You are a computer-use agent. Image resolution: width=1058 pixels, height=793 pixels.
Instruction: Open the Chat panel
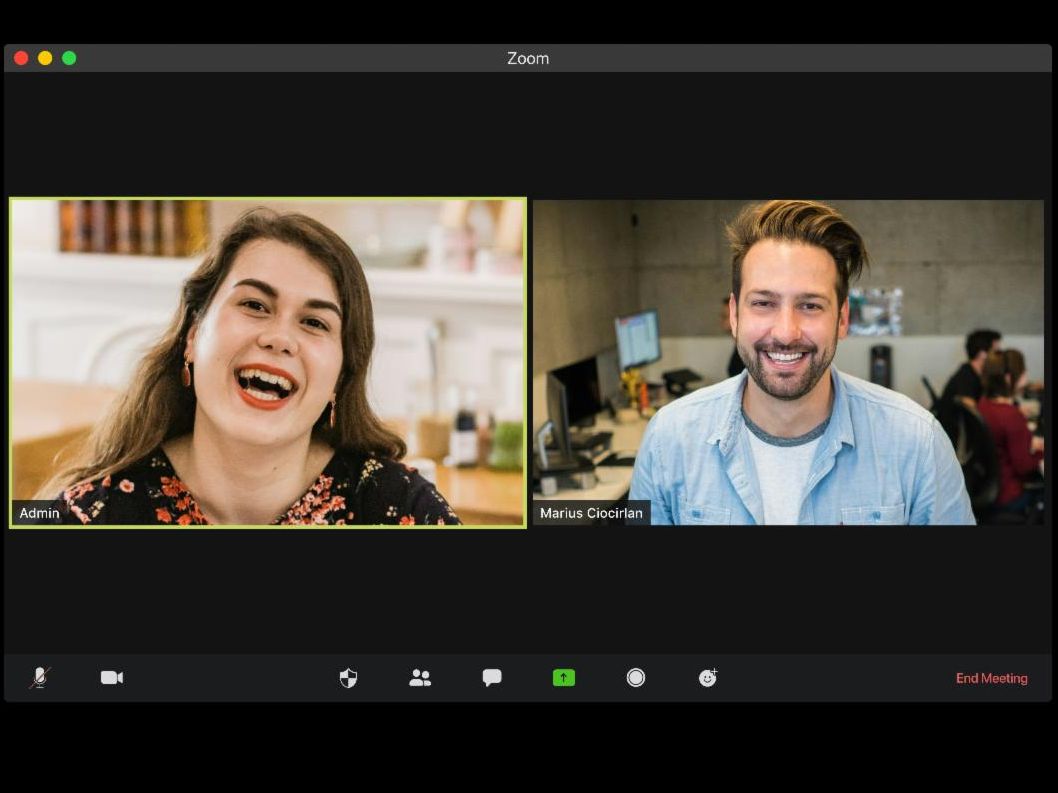tap(492, 678)
